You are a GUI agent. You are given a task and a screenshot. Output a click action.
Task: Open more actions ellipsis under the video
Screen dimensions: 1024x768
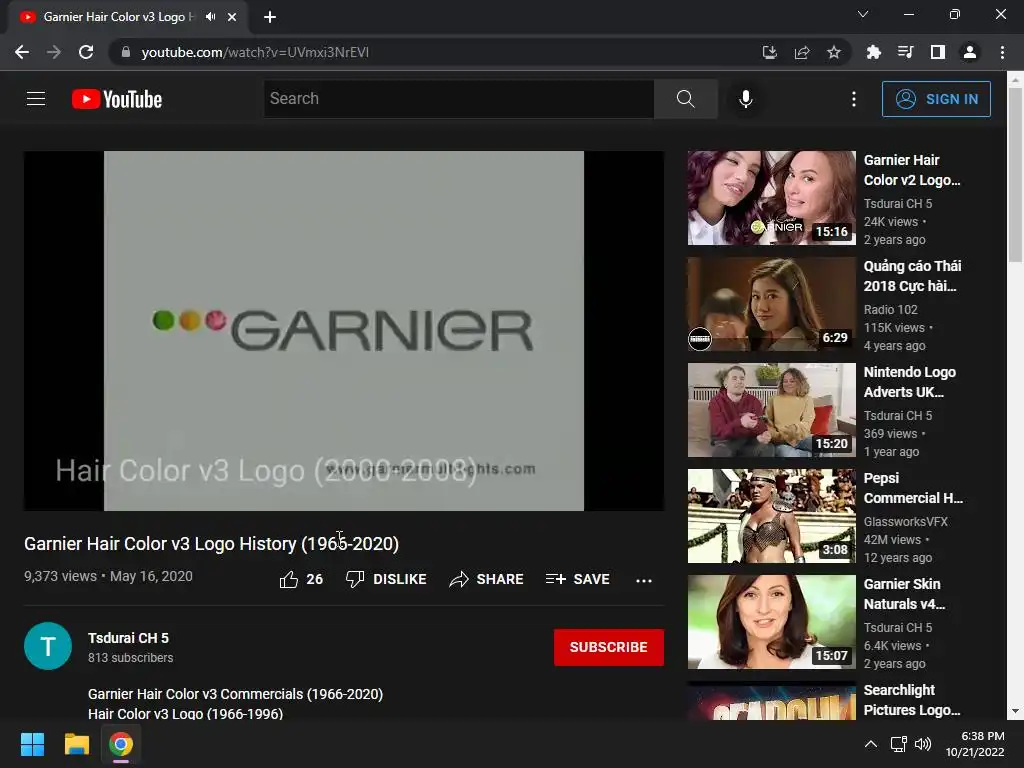point(644,580)
